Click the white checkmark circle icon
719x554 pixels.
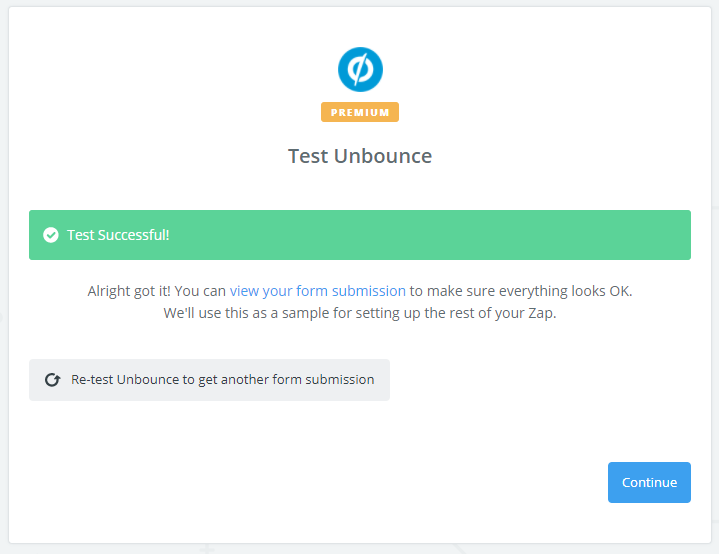[x=51, y=235]
